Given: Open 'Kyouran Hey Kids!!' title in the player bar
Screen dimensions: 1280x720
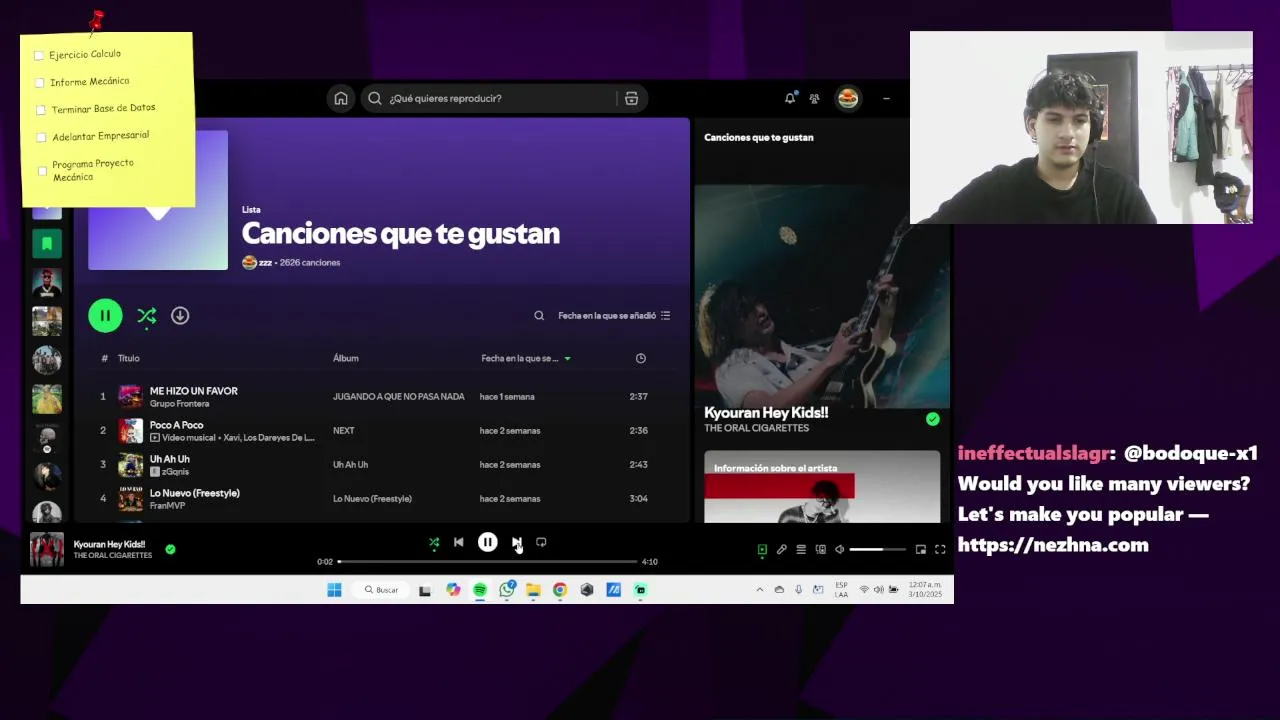Looking at the screenshot, I should [x=109, y=544].
